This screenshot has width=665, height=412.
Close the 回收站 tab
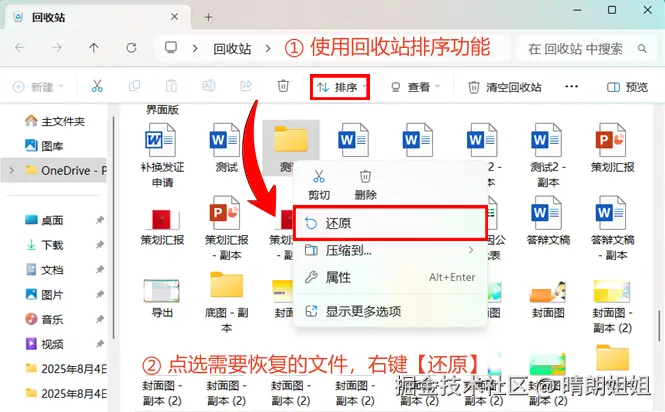[x=174, y=17]
